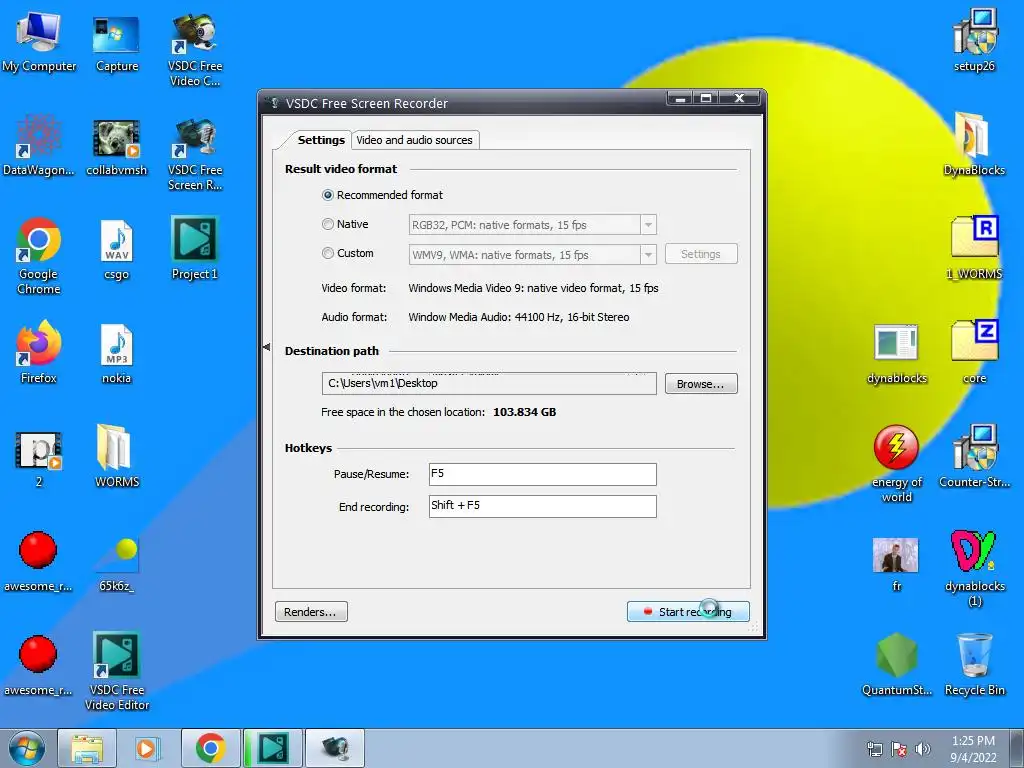The height and width of the screenshot is (768, 1024).
Task: Select Recommended format radio button
Action: pos(328,195)
